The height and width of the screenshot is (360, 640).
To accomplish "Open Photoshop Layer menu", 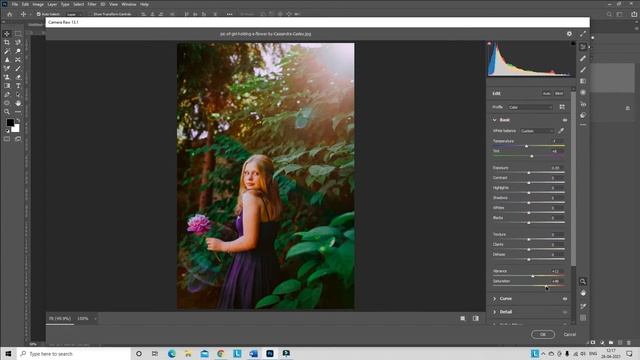I will pyautogui.click(x=52, y=4).
